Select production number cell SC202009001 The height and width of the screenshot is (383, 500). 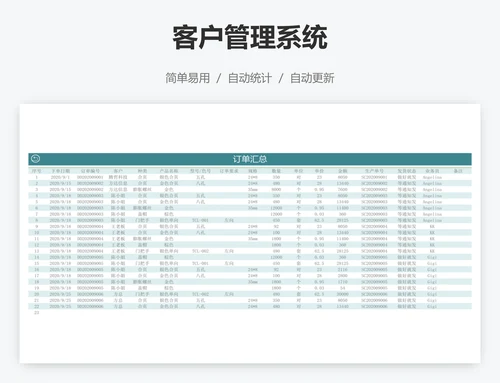pyautogui.click(x=374, y=177)
